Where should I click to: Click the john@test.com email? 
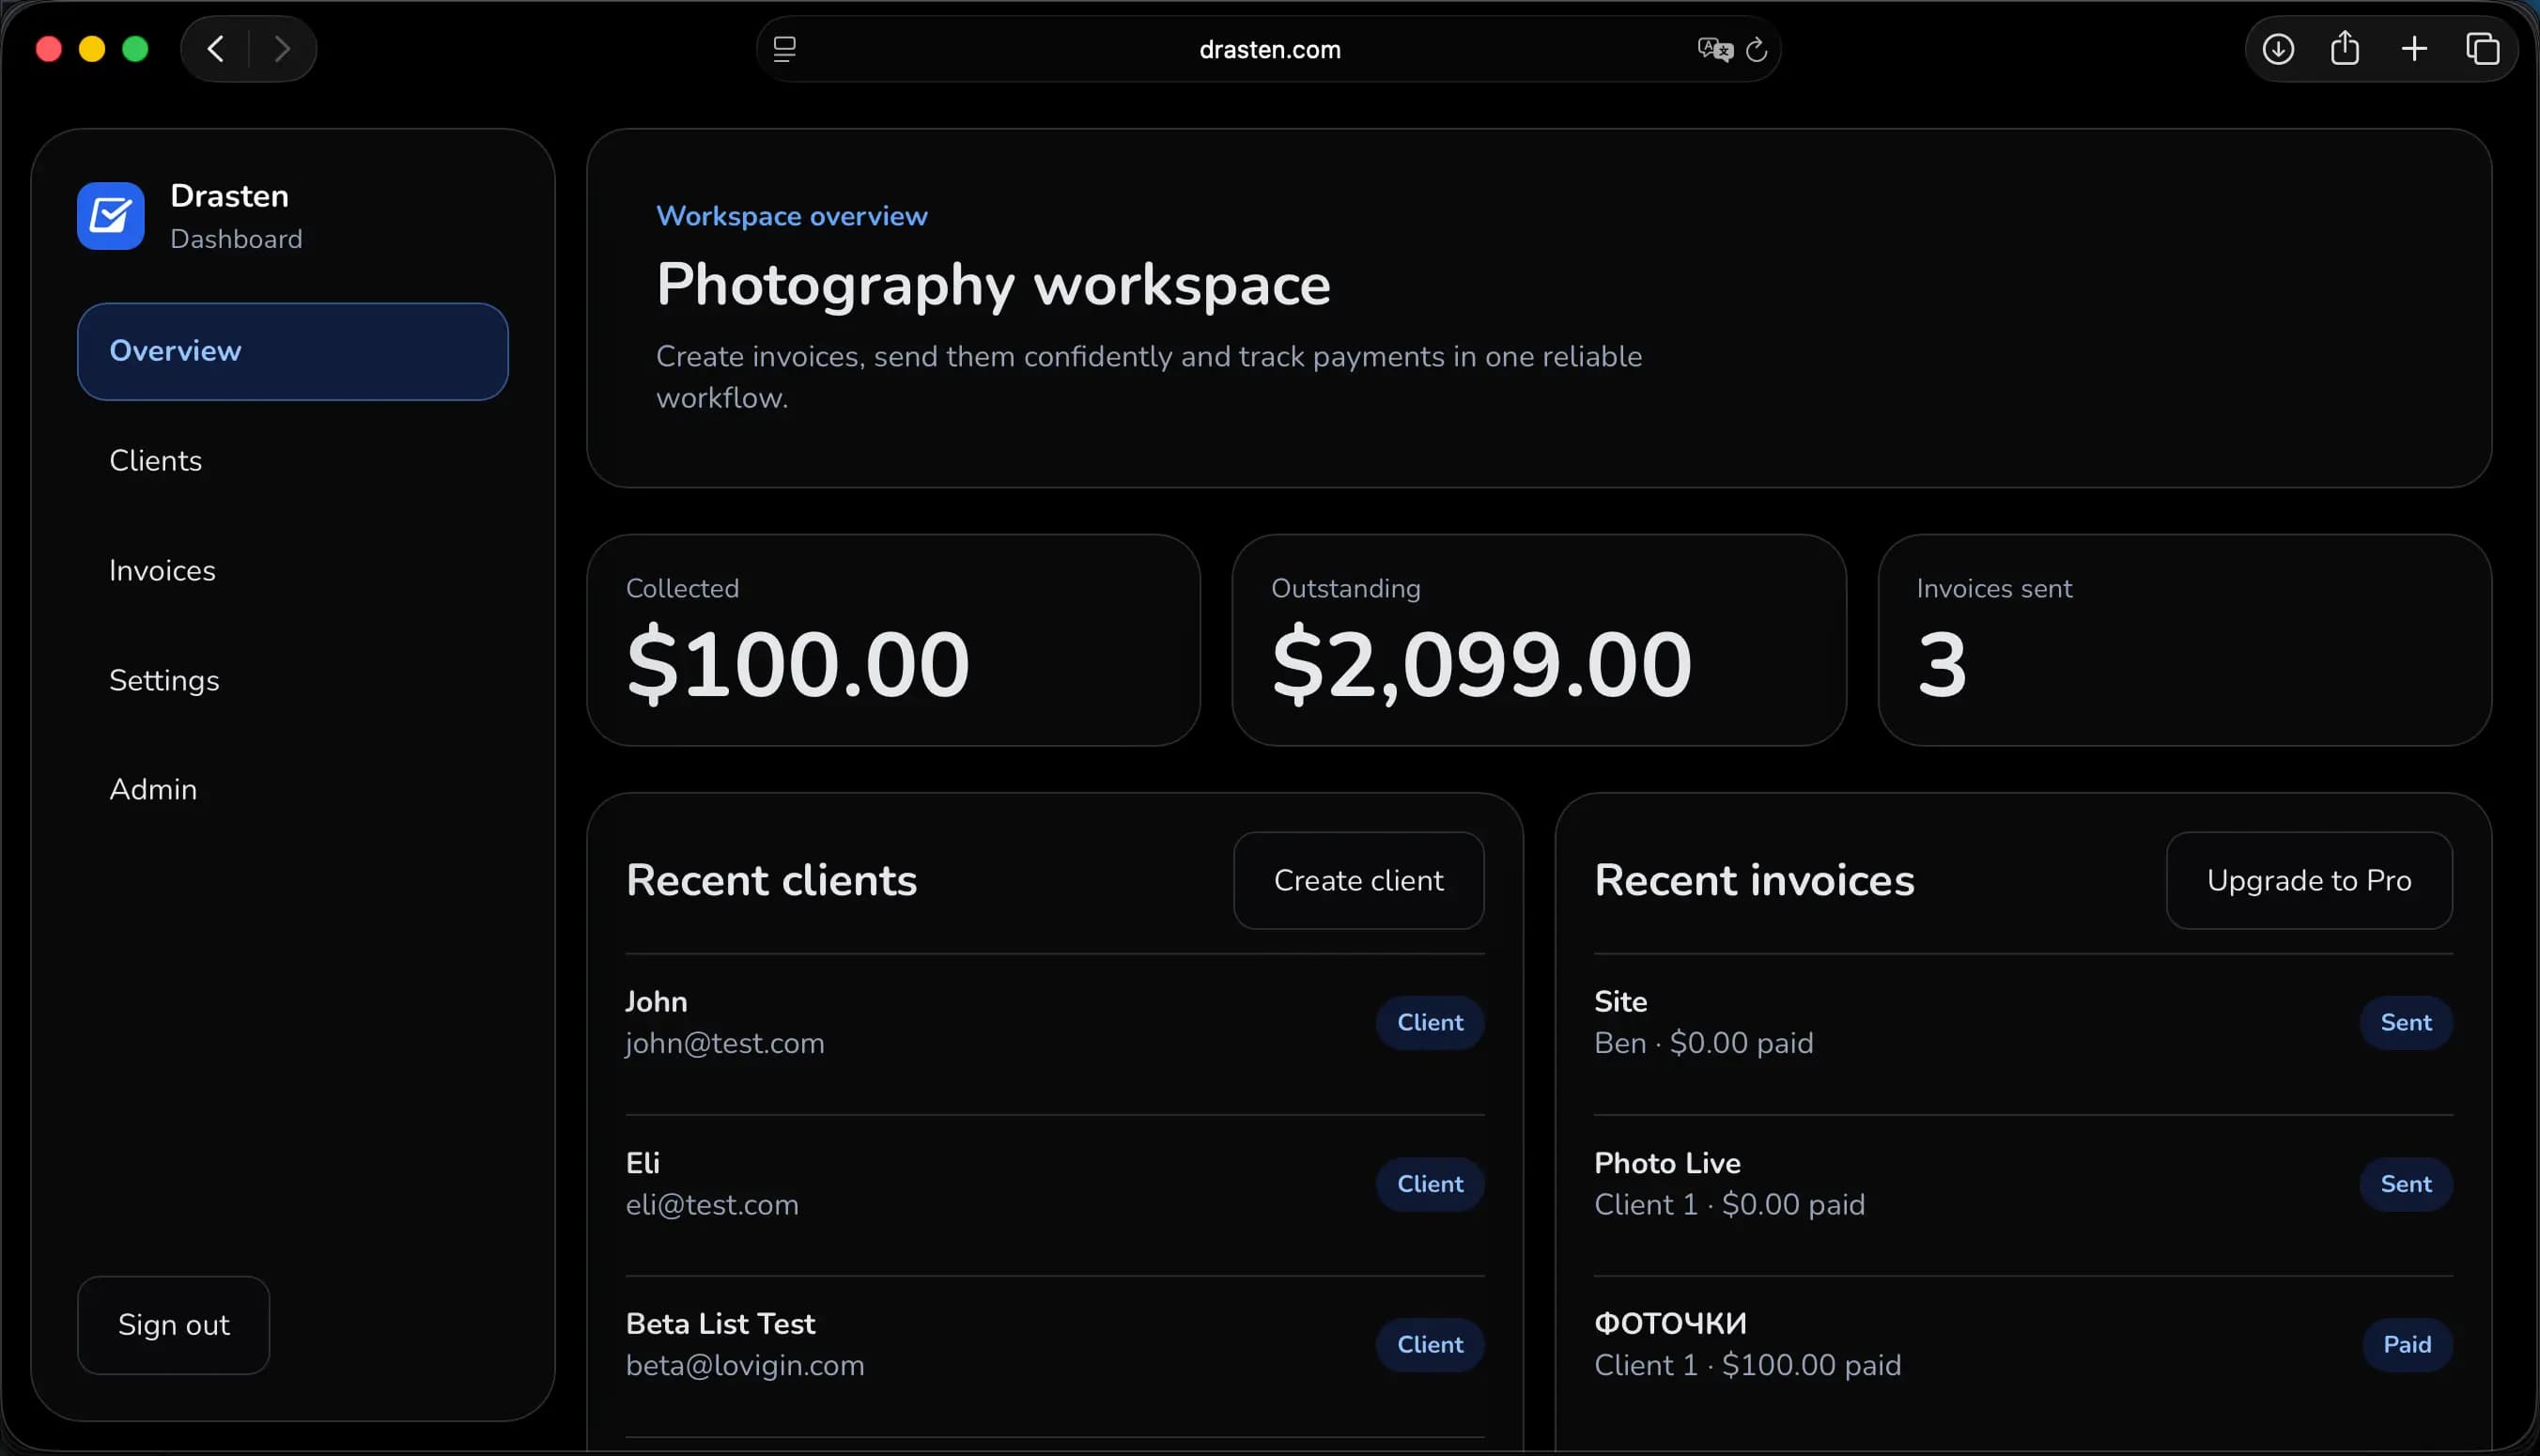click(725, 1043)
